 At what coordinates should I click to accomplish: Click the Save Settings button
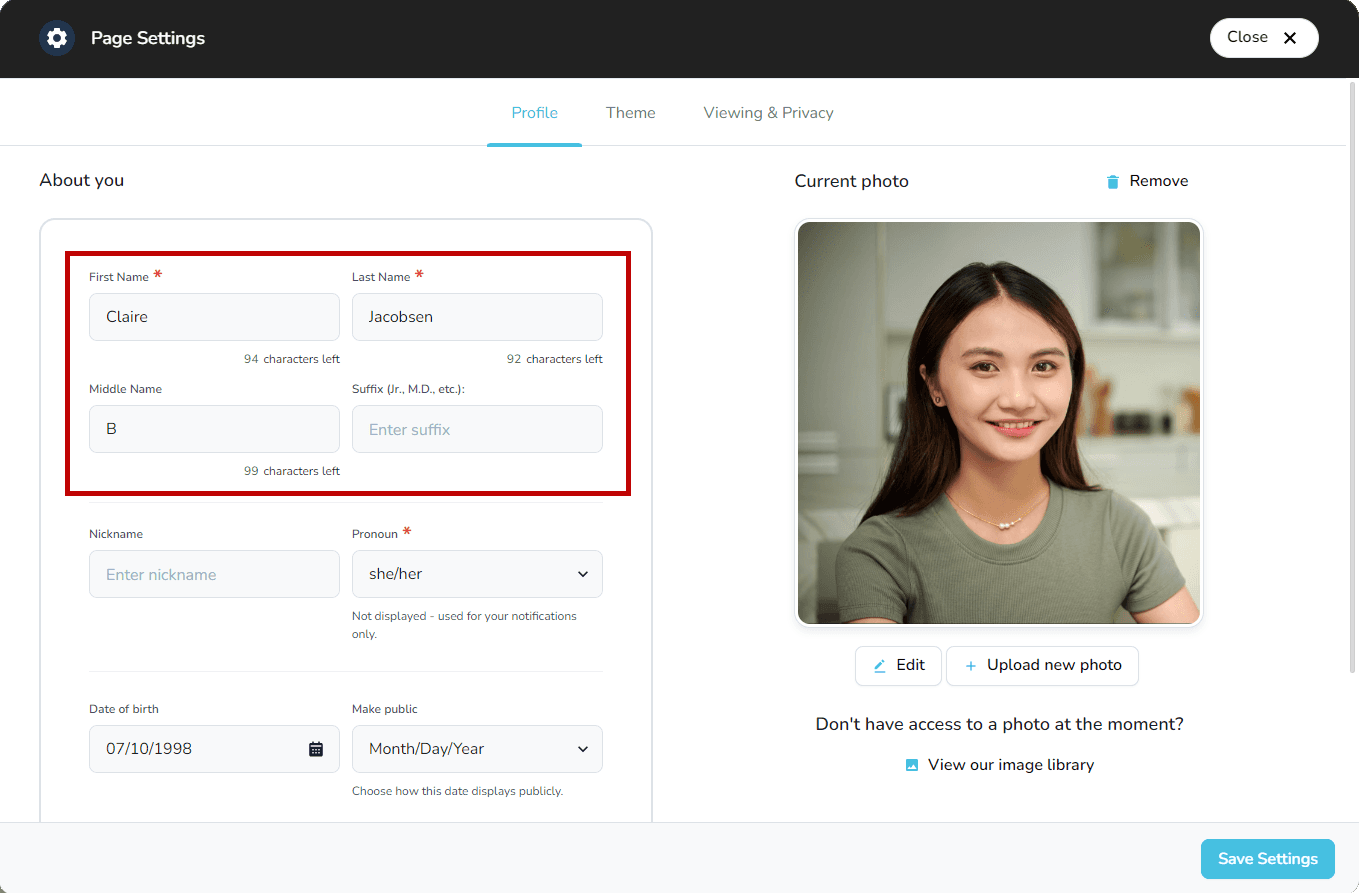1267,858
